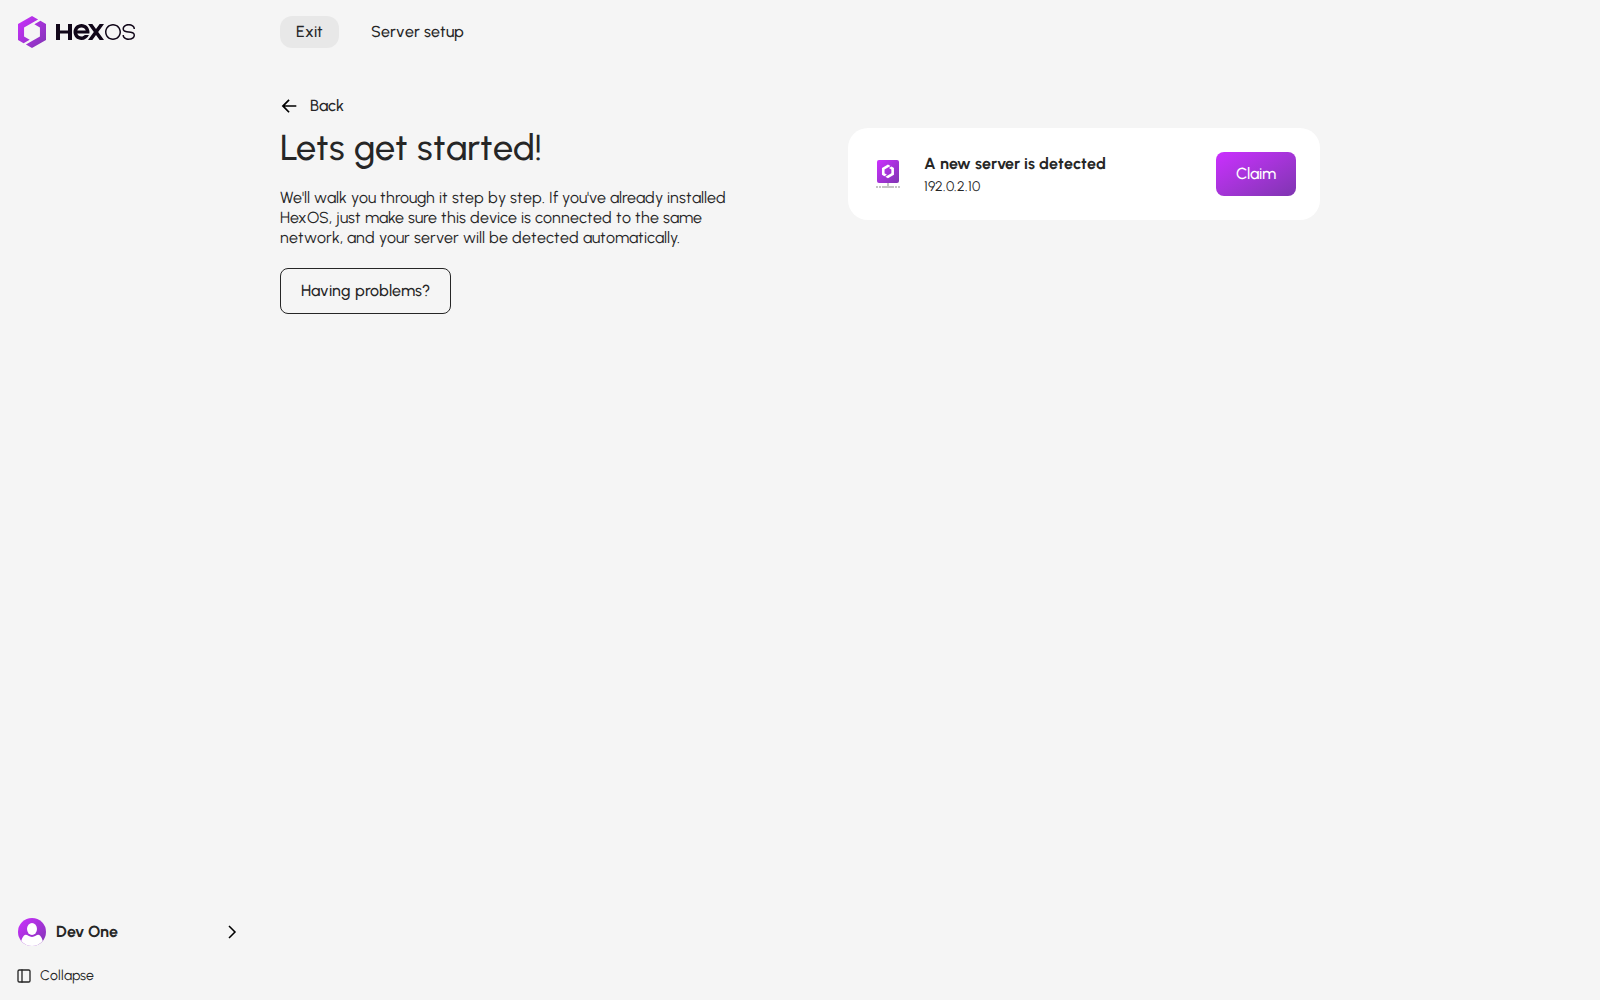The image size is (1600, 1000).
Task: Click the server IP 192.0.2.10
Action: point(952,187)
